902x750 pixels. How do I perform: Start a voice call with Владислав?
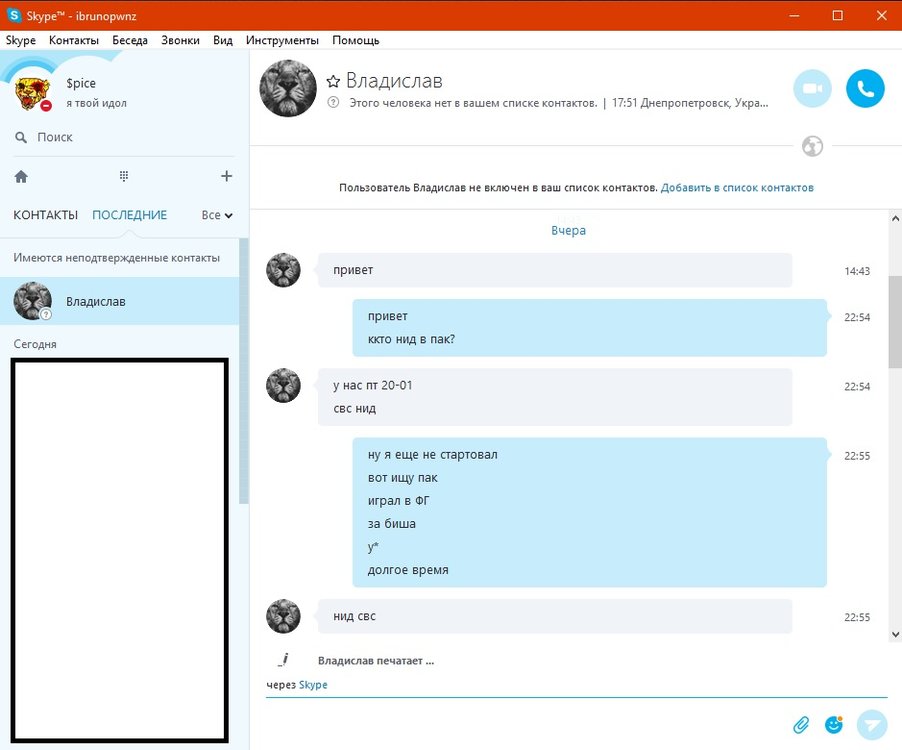865,89
